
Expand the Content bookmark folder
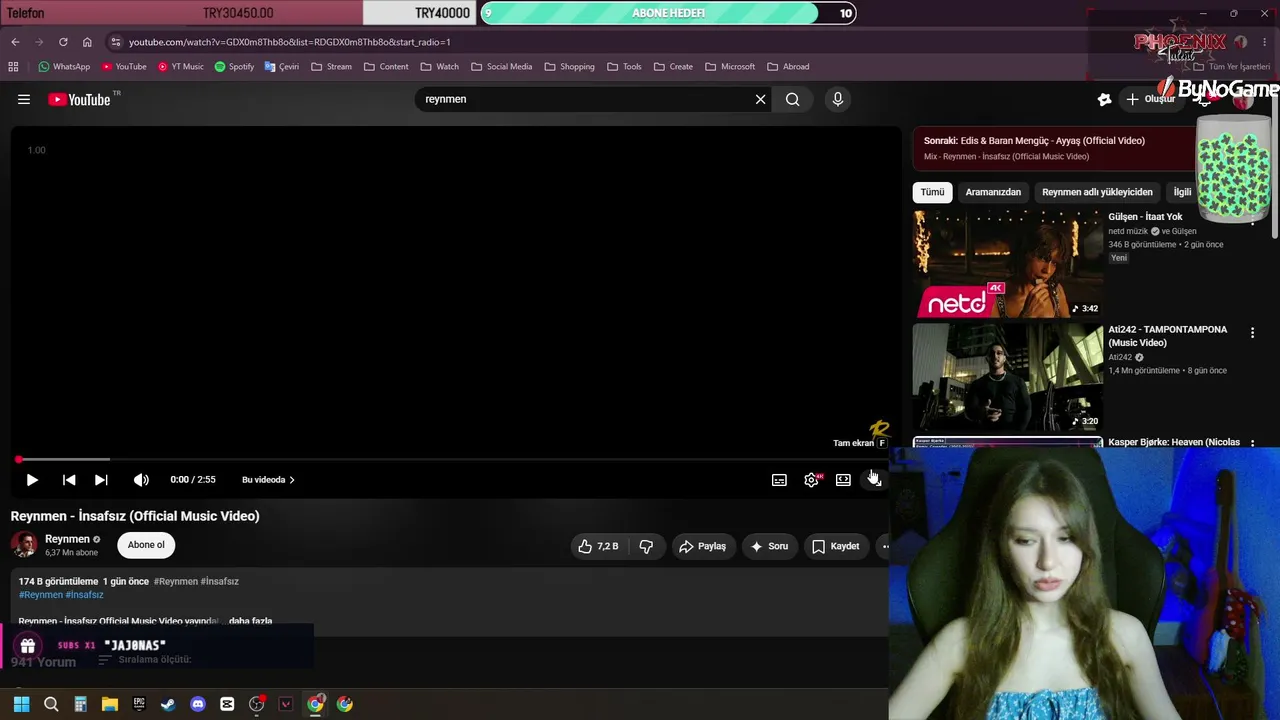(386, 67)
